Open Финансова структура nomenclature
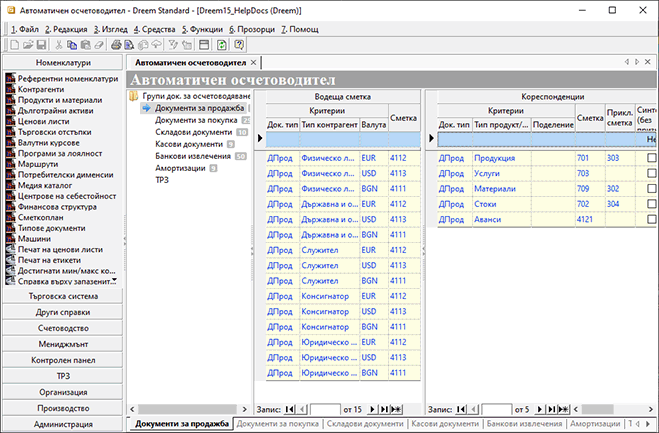 (x=57, y=207)
